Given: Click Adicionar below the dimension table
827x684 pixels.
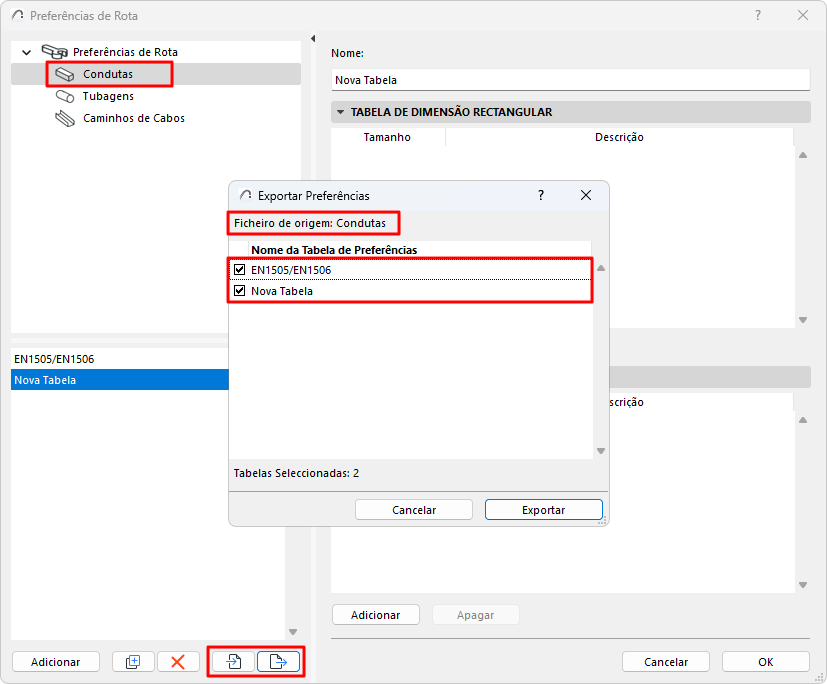Looking at the screenshot, I should coord(376,615).
